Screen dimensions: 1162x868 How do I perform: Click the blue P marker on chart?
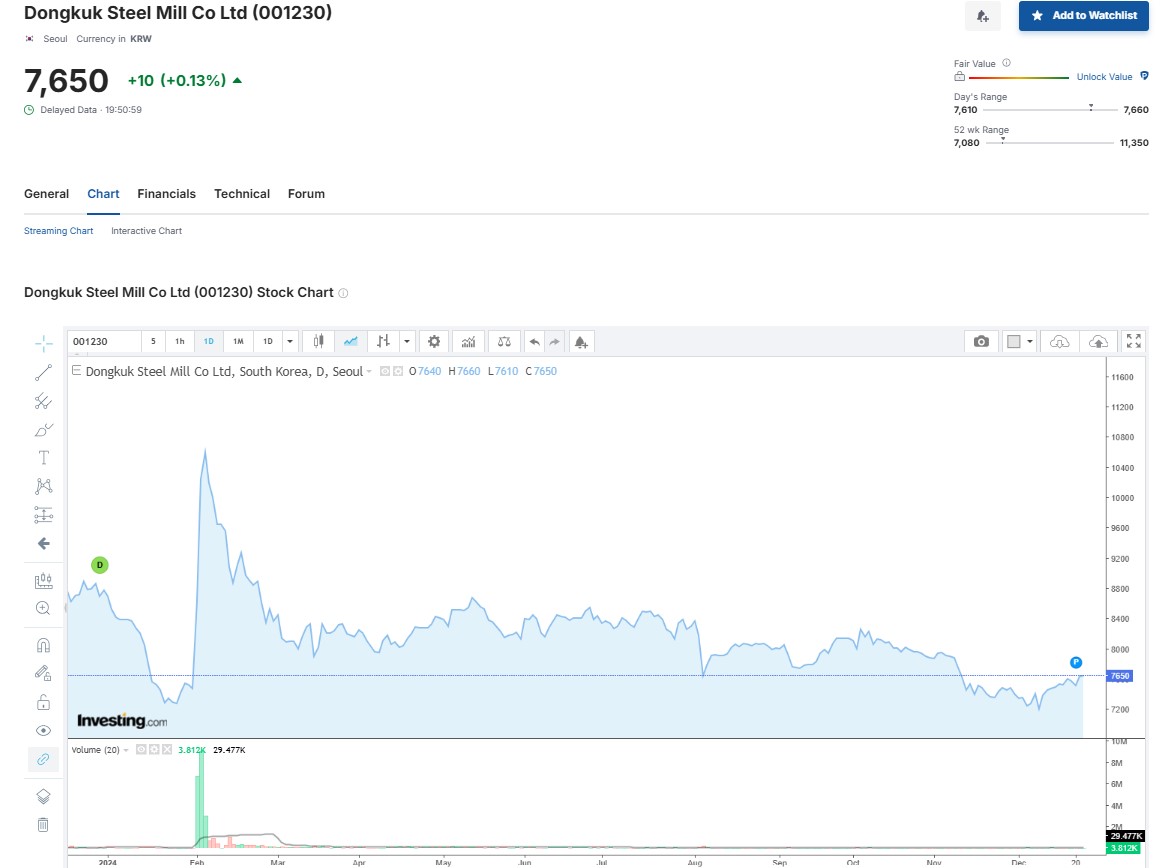1076,663
